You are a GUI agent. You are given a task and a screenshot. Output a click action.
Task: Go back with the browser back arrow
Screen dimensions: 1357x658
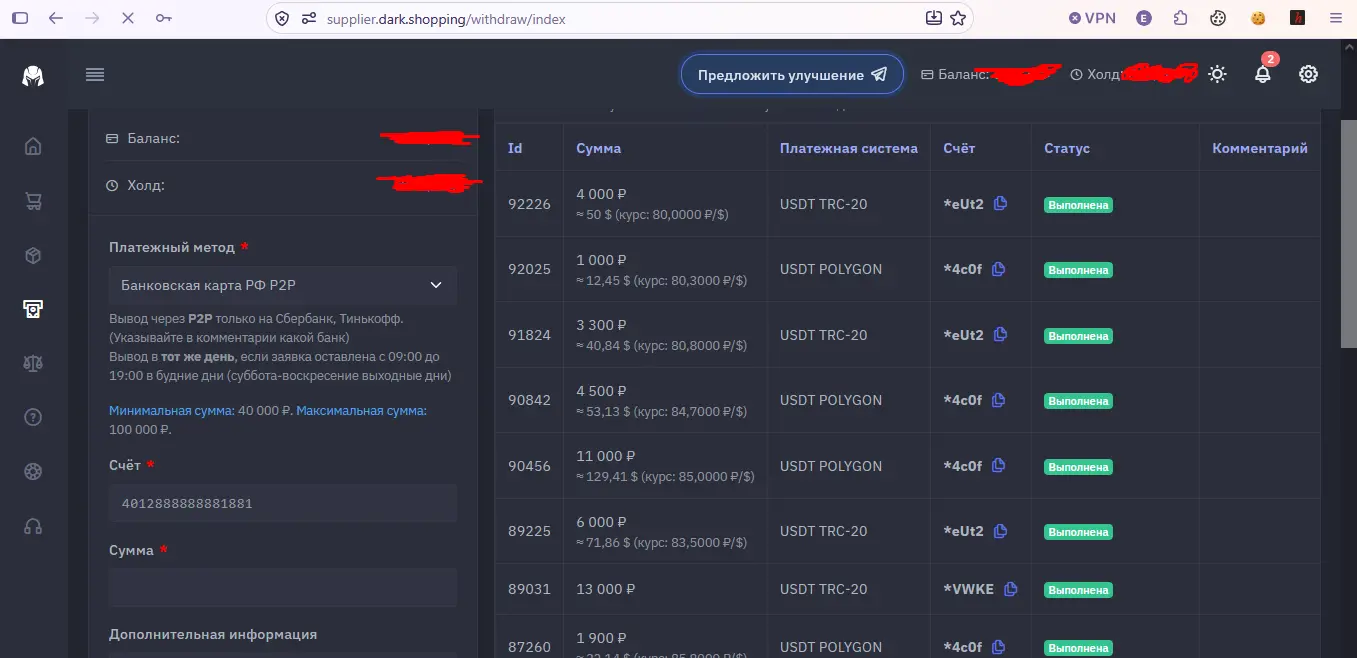(x=55, y=18)
